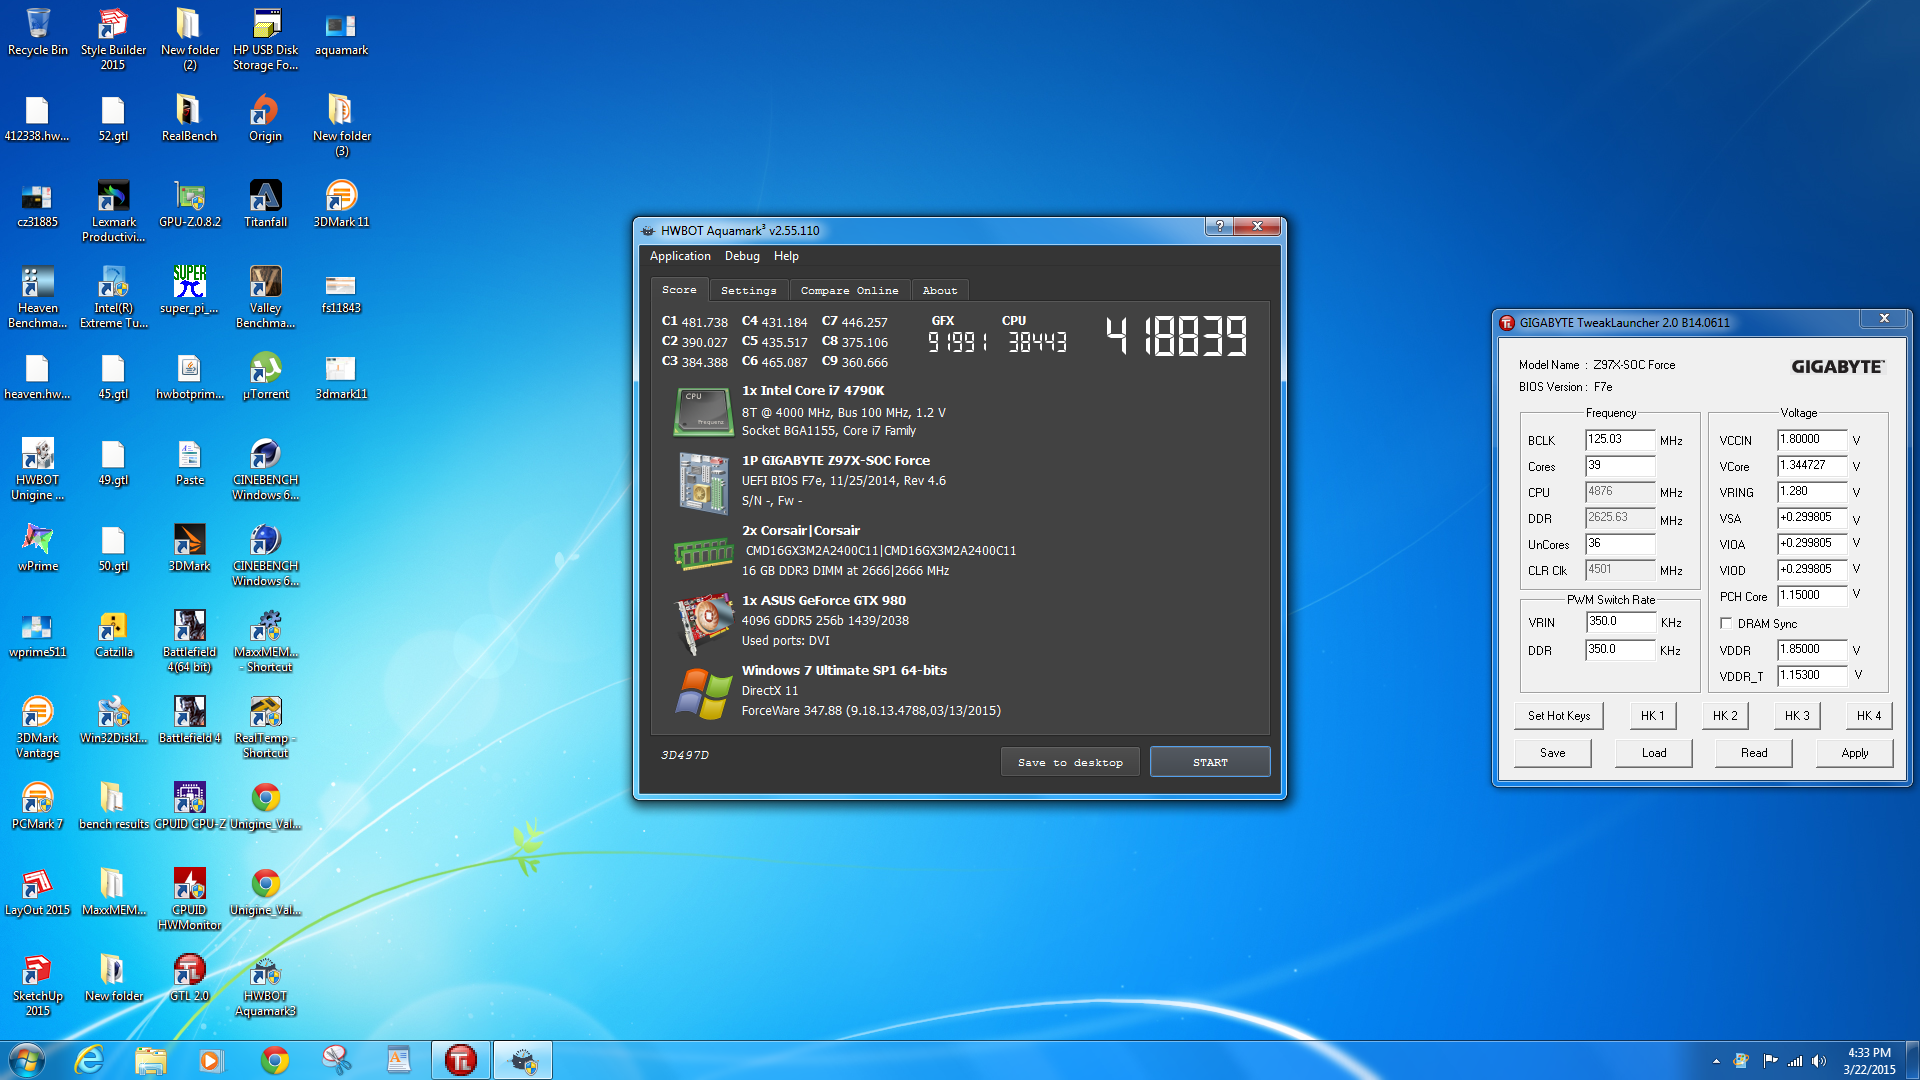
Task: Click the taskbar clock showing 4:33 PM
Action: (1869, 1061)
